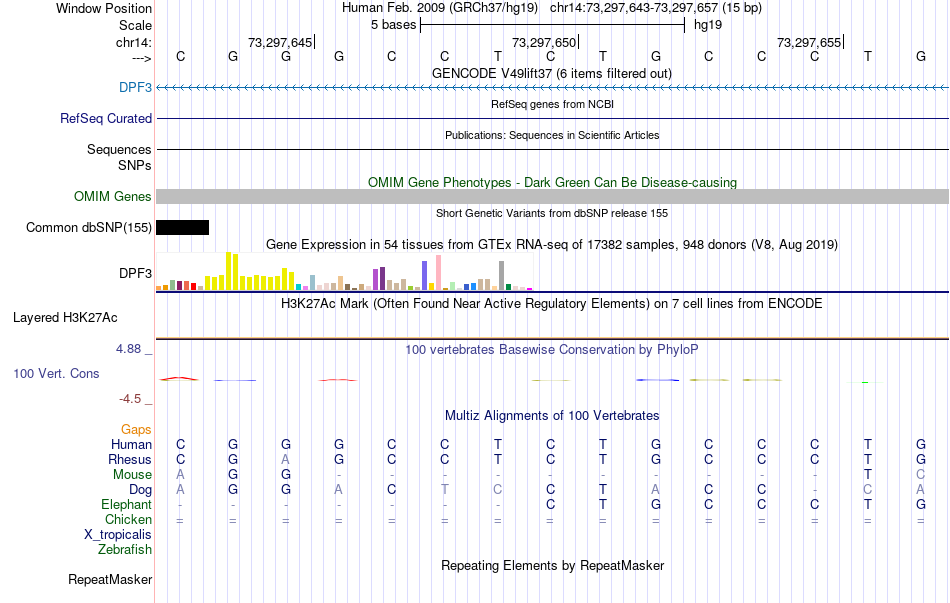The height and width of the screenshot is (603, 950).
Task: Click the Short Genetic Variants dbSNP title
Action: (x=552, y=213)
